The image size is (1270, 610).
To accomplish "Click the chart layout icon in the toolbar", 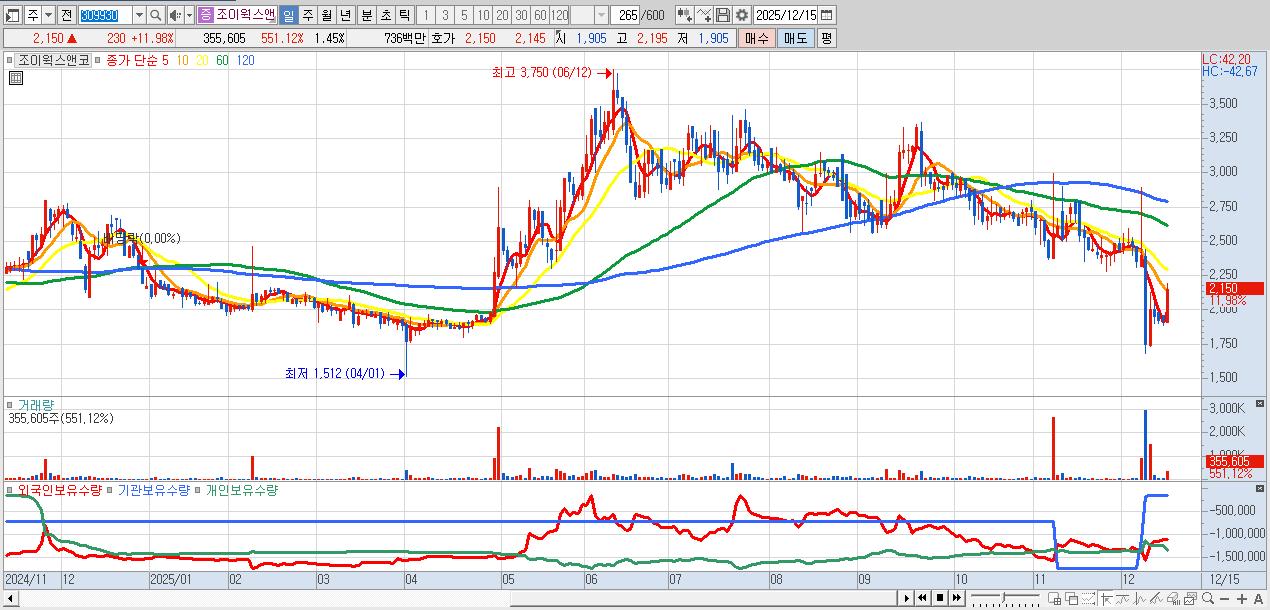I will [12, 15].
